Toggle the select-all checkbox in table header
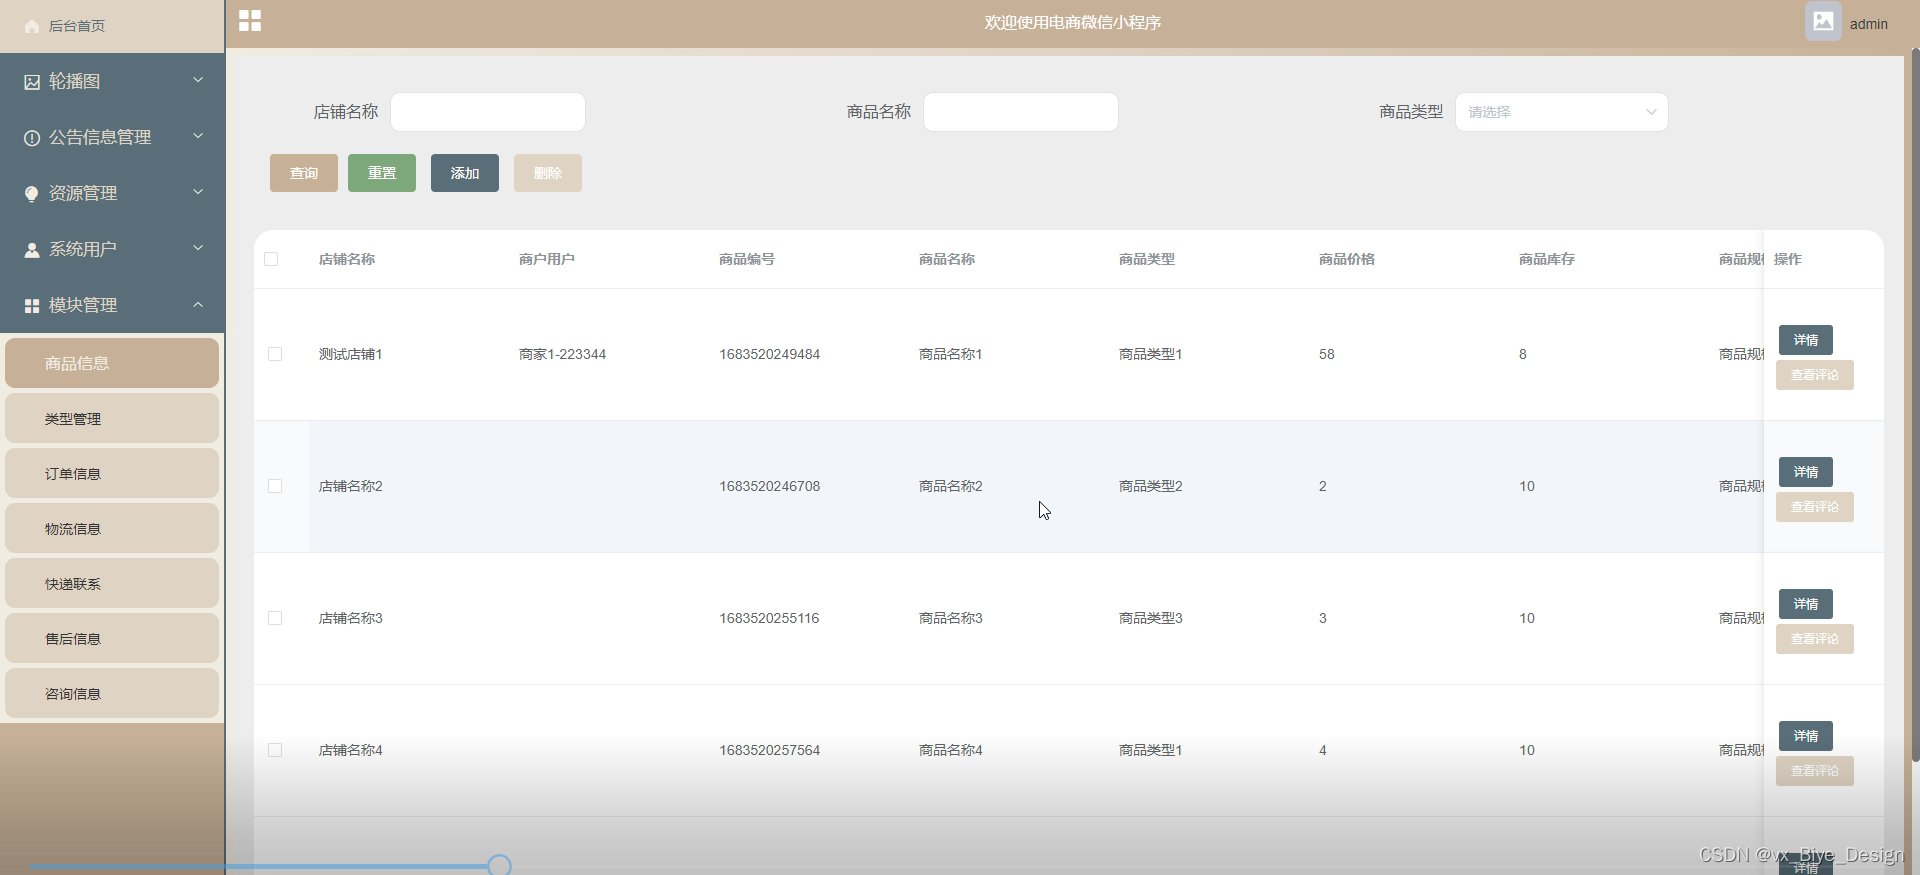 (271, 259)
